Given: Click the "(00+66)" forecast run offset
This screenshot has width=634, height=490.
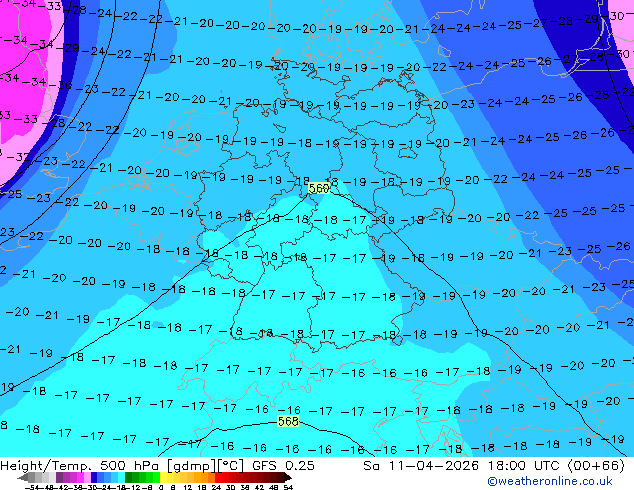Looking at the screenshot, I should [596, 465].
